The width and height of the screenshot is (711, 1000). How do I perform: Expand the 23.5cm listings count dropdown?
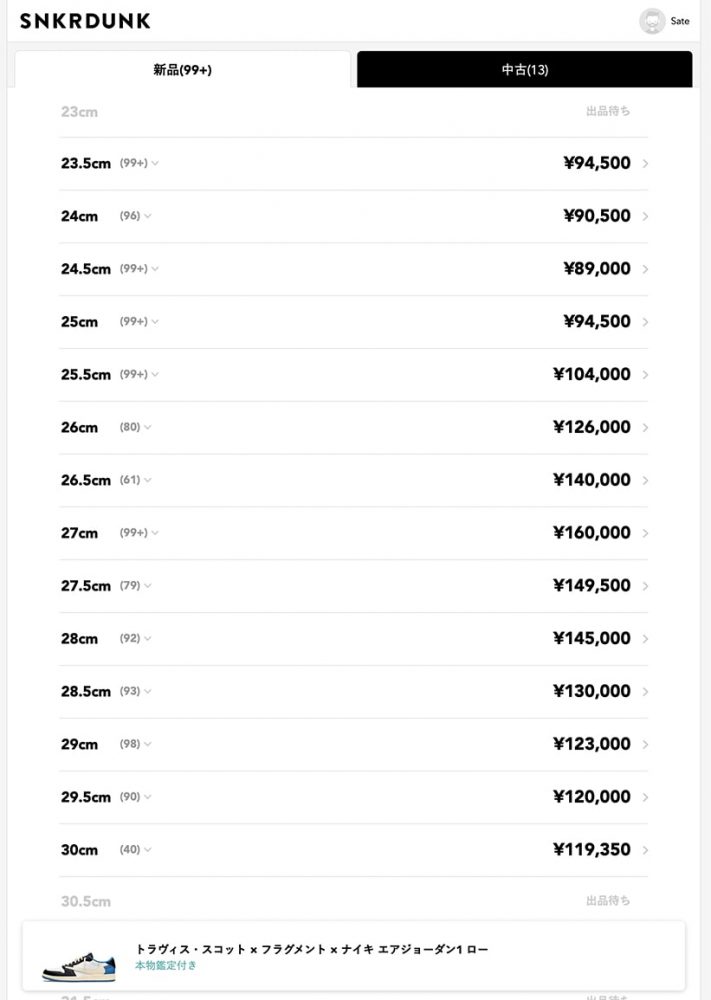(x=155, y=163)
